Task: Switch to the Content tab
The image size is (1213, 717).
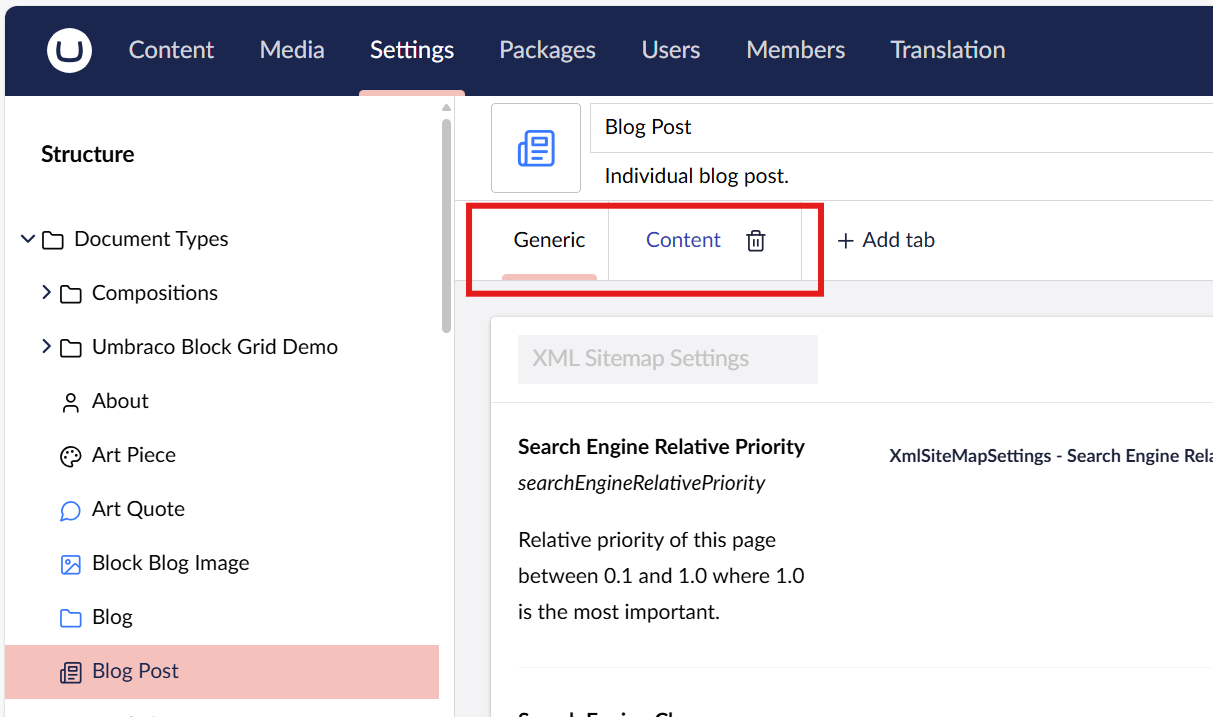Action: 683,240
